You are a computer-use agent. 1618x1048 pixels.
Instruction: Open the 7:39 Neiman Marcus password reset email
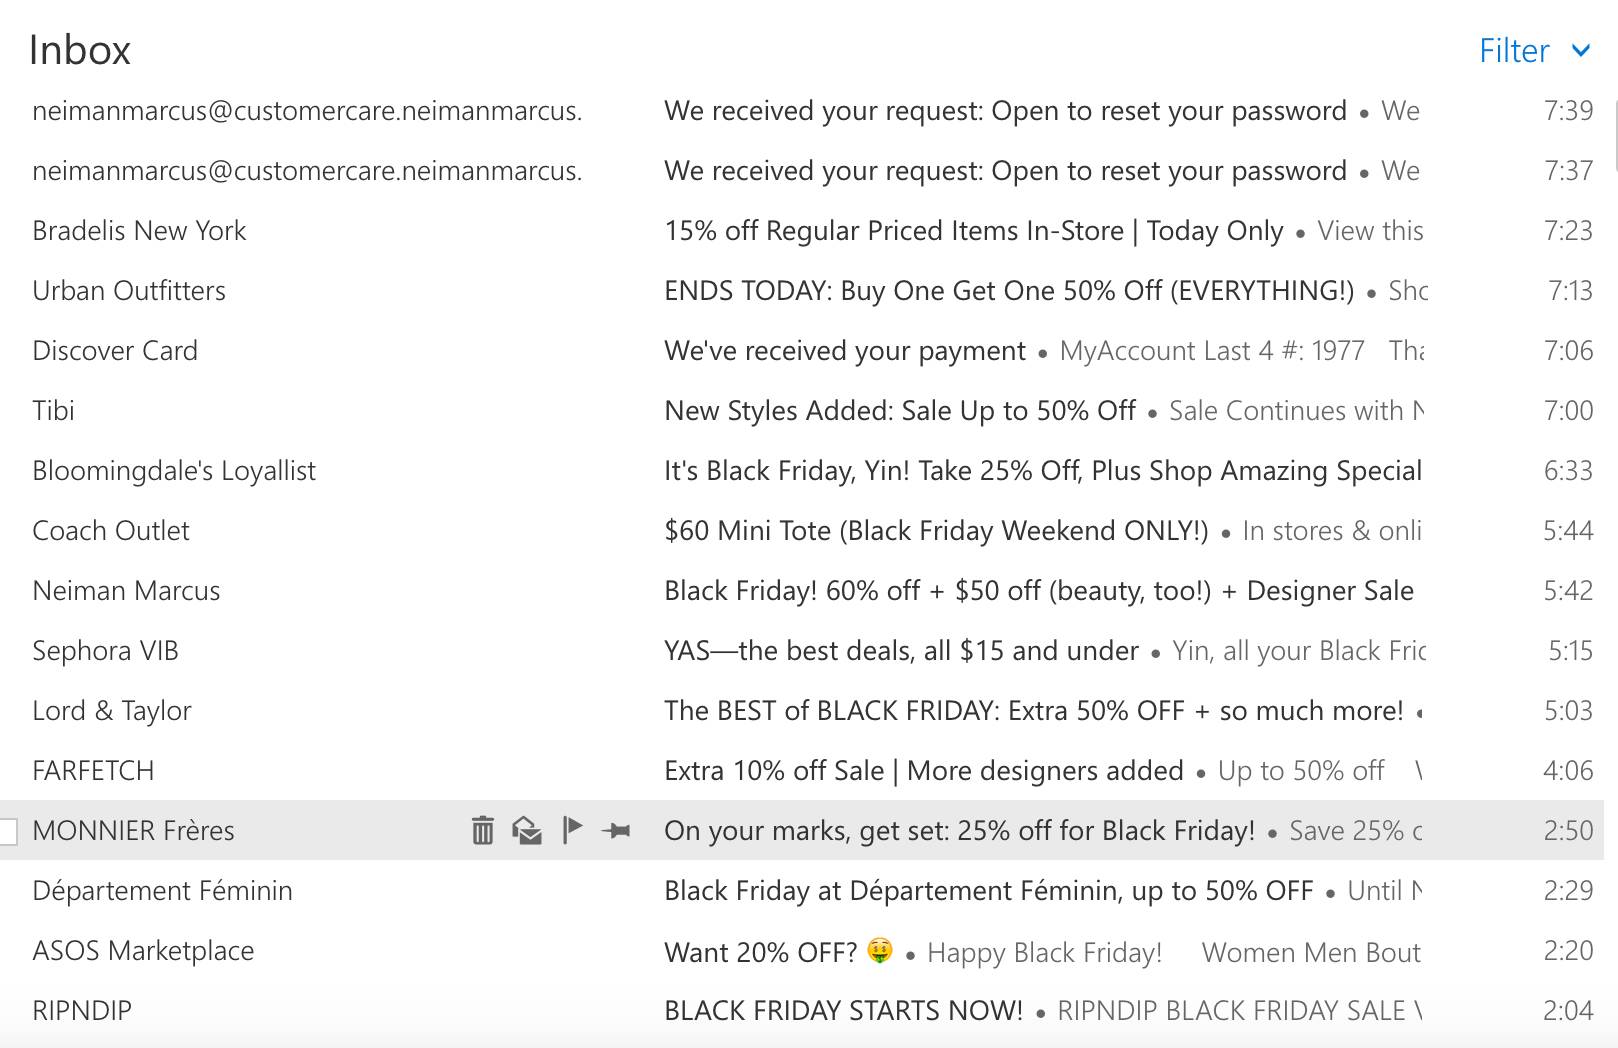(1005, 111)
